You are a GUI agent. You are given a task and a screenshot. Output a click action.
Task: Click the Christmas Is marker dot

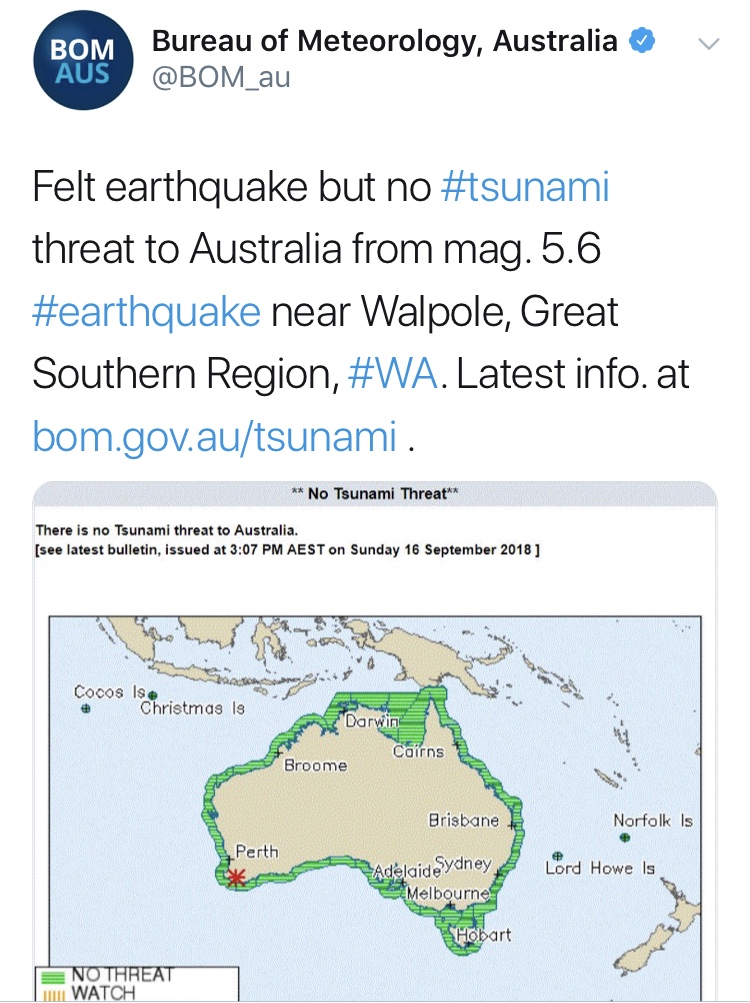[x=152, y=695]
